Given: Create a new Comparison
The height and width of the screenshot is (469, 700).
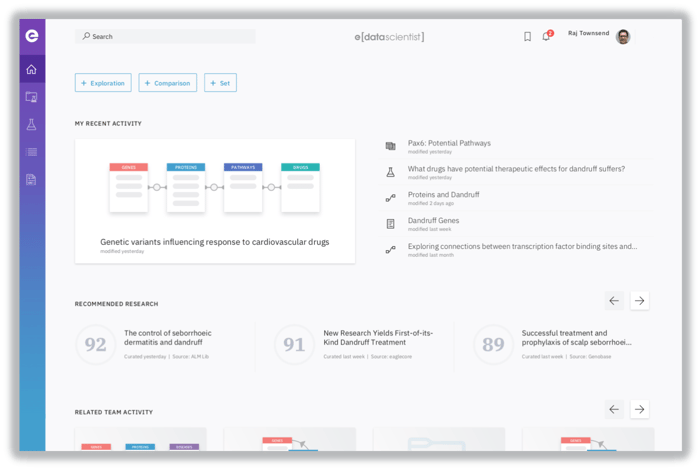Looking at the screenshot, I should (167, 83).
